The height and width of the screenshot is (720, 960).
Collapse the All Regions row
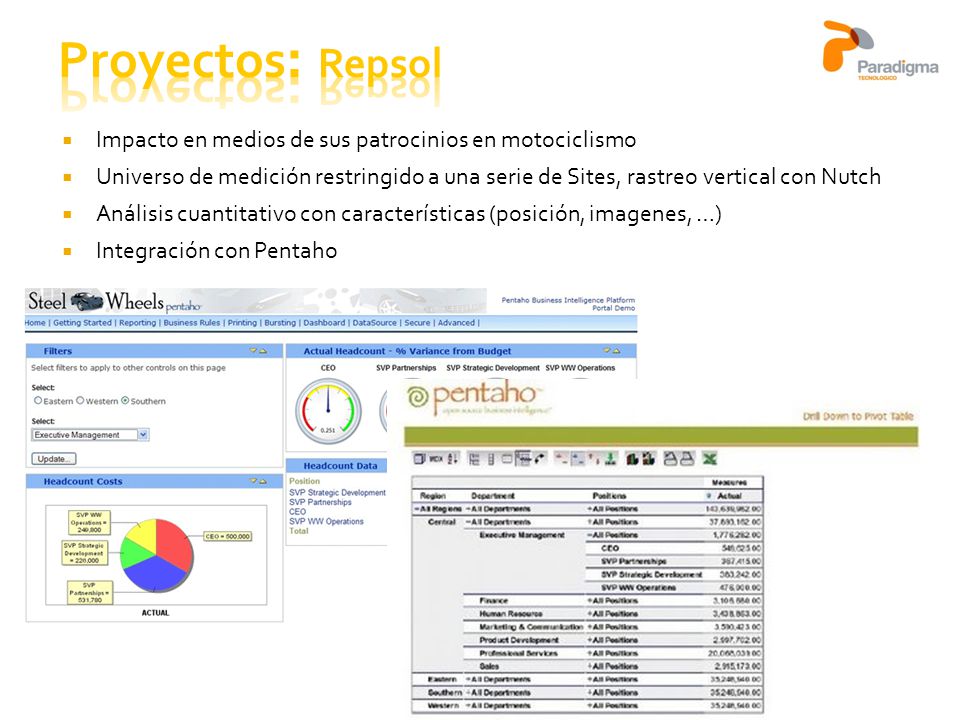click(x=417, y=509)
